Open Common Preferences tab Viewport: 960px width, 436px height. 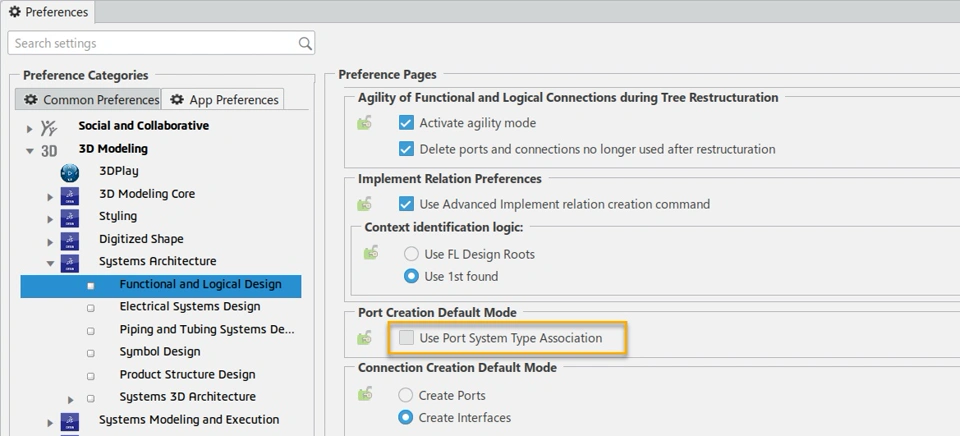coord(90,100)
